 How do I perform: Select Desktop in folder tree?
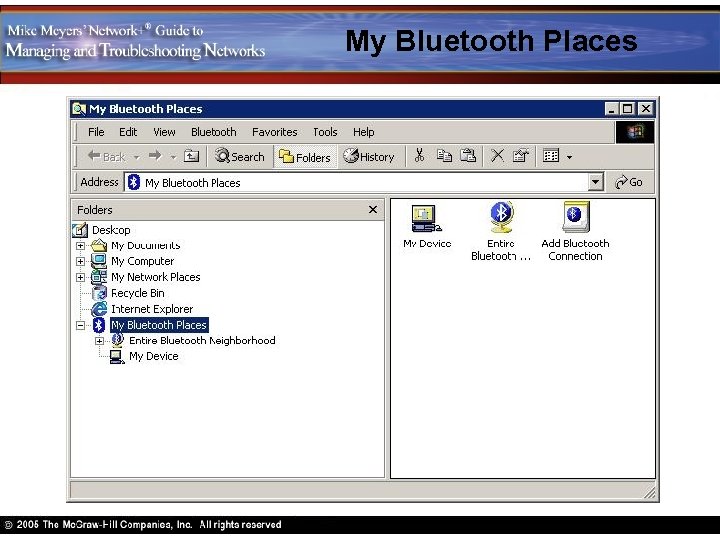(x=111, y=230)
